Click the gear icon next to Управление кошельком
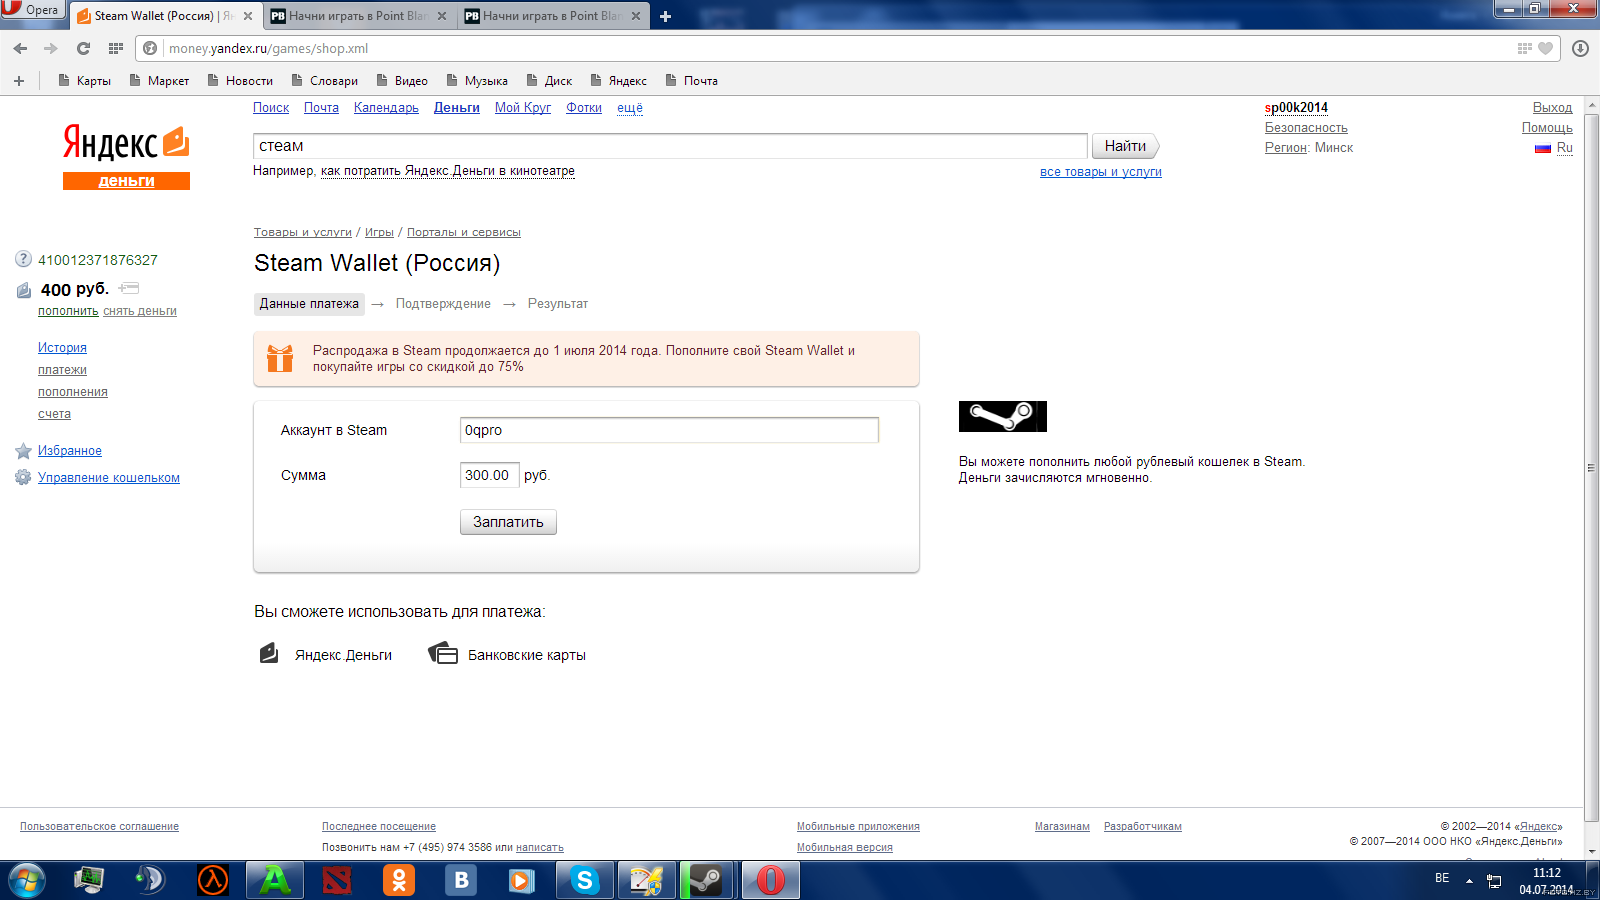 [x=23, y=477]
